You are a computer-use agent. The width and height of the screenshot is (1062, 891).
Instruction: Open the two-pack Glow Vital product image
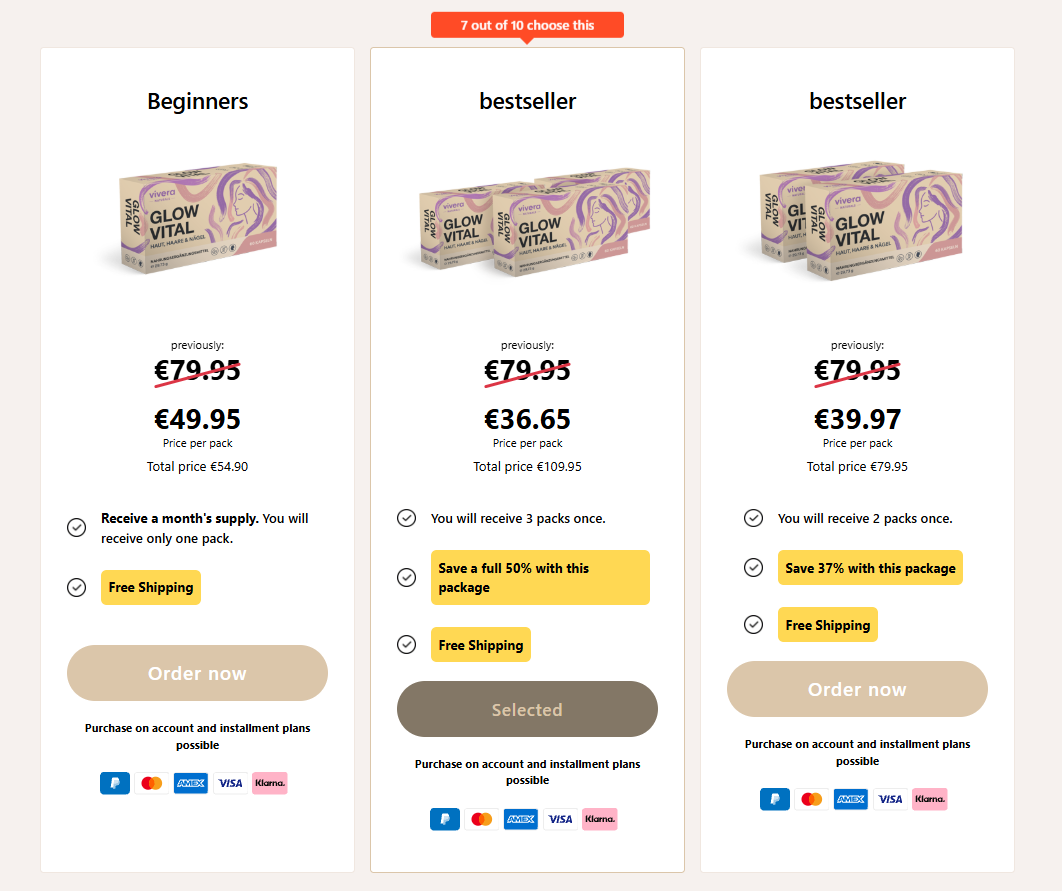coord(857,220)
